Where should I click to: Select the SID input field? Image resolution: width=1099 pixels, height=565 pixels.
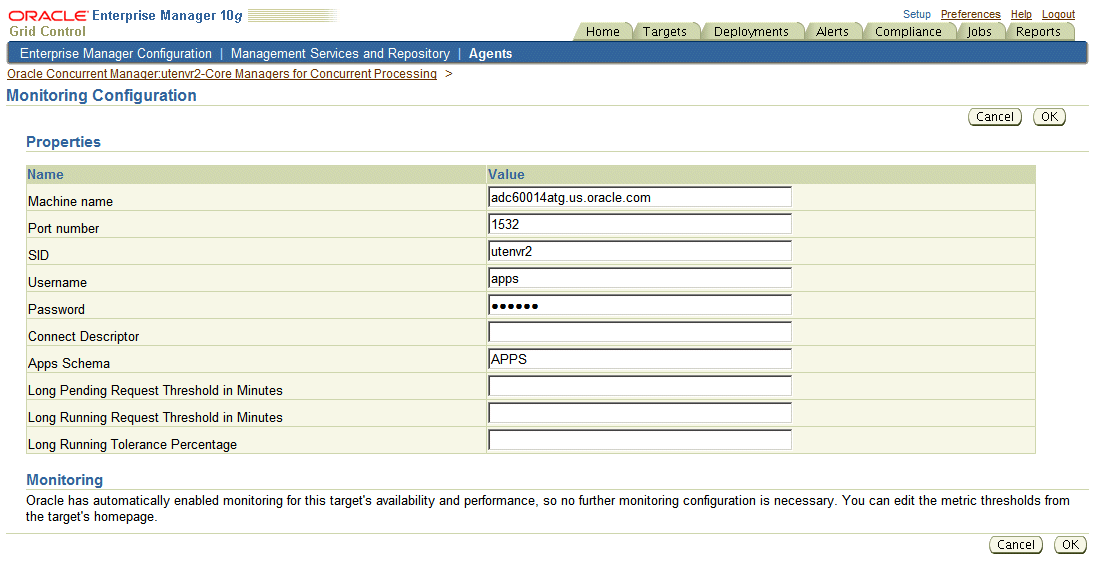click(640, 251)
